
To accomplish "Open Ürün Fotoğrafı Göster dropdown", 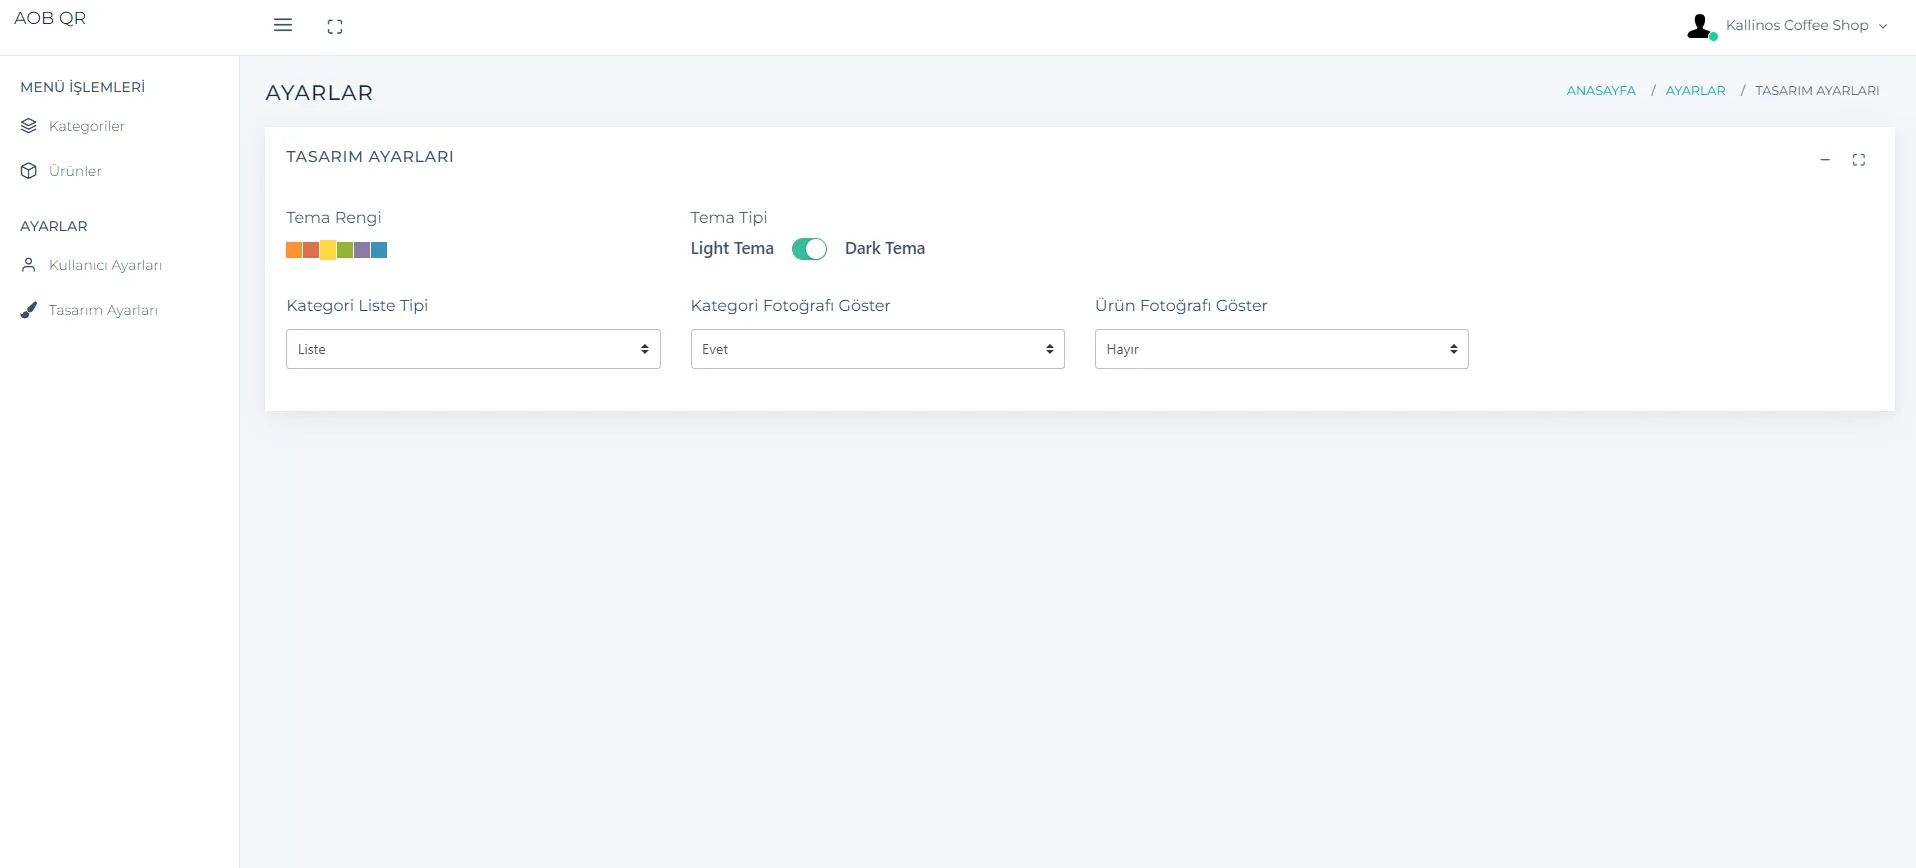I will click(1281, 349).
